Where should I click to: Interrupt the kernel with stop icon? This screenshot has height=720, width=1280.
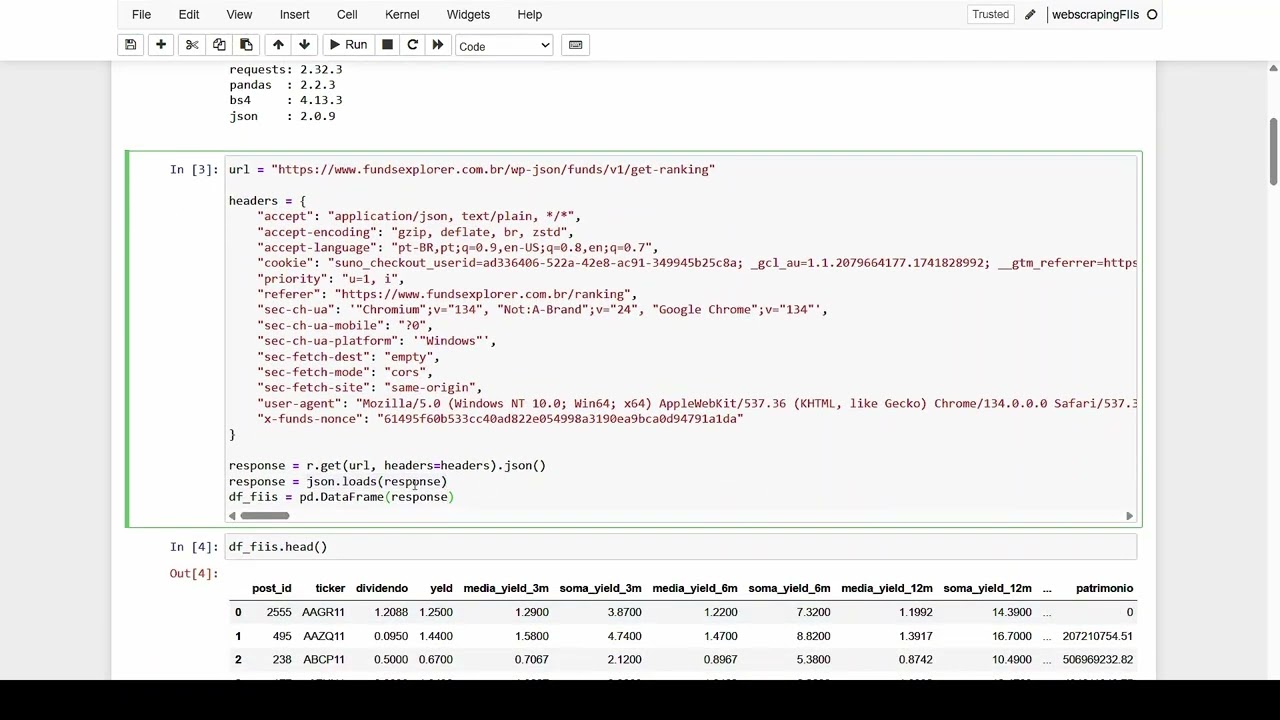(x=387, y=45)
